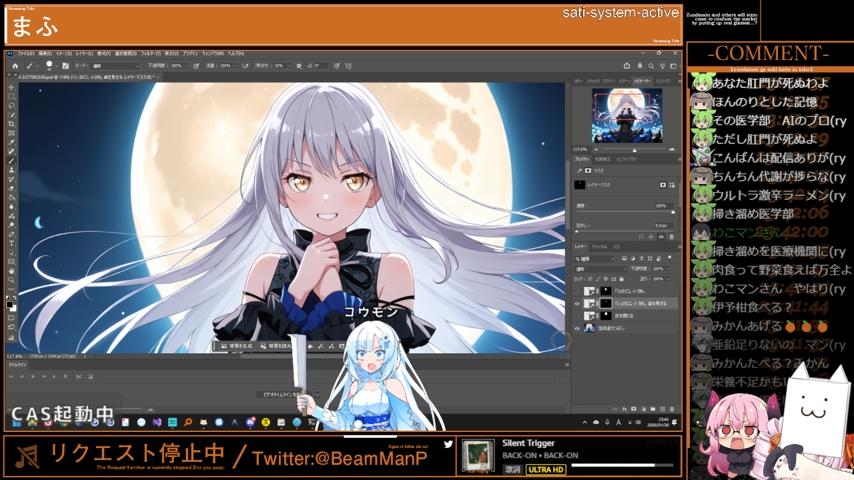This screenshot has height=480, width=854.
Task: Click the IME 'A' indicator in system tray
Action: coord(619,422)
